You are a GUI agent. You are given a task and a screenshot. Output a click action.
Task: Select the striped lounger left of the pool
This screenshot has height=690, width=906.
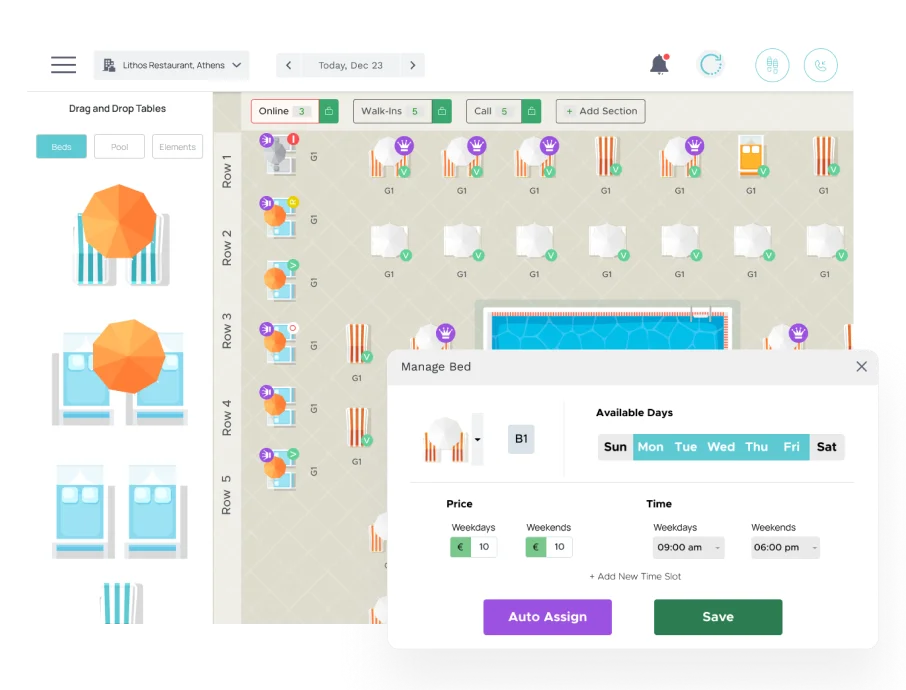click(358, 343)
